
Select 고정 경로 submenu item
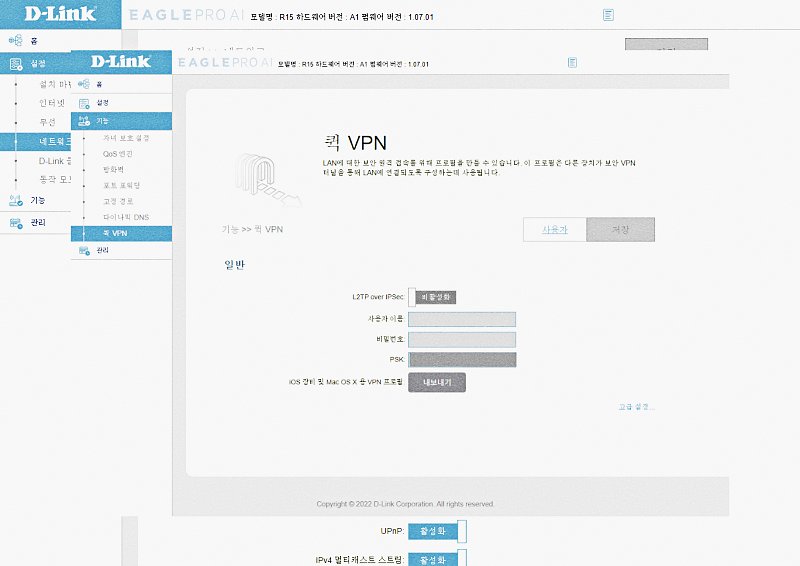[118, 201]
